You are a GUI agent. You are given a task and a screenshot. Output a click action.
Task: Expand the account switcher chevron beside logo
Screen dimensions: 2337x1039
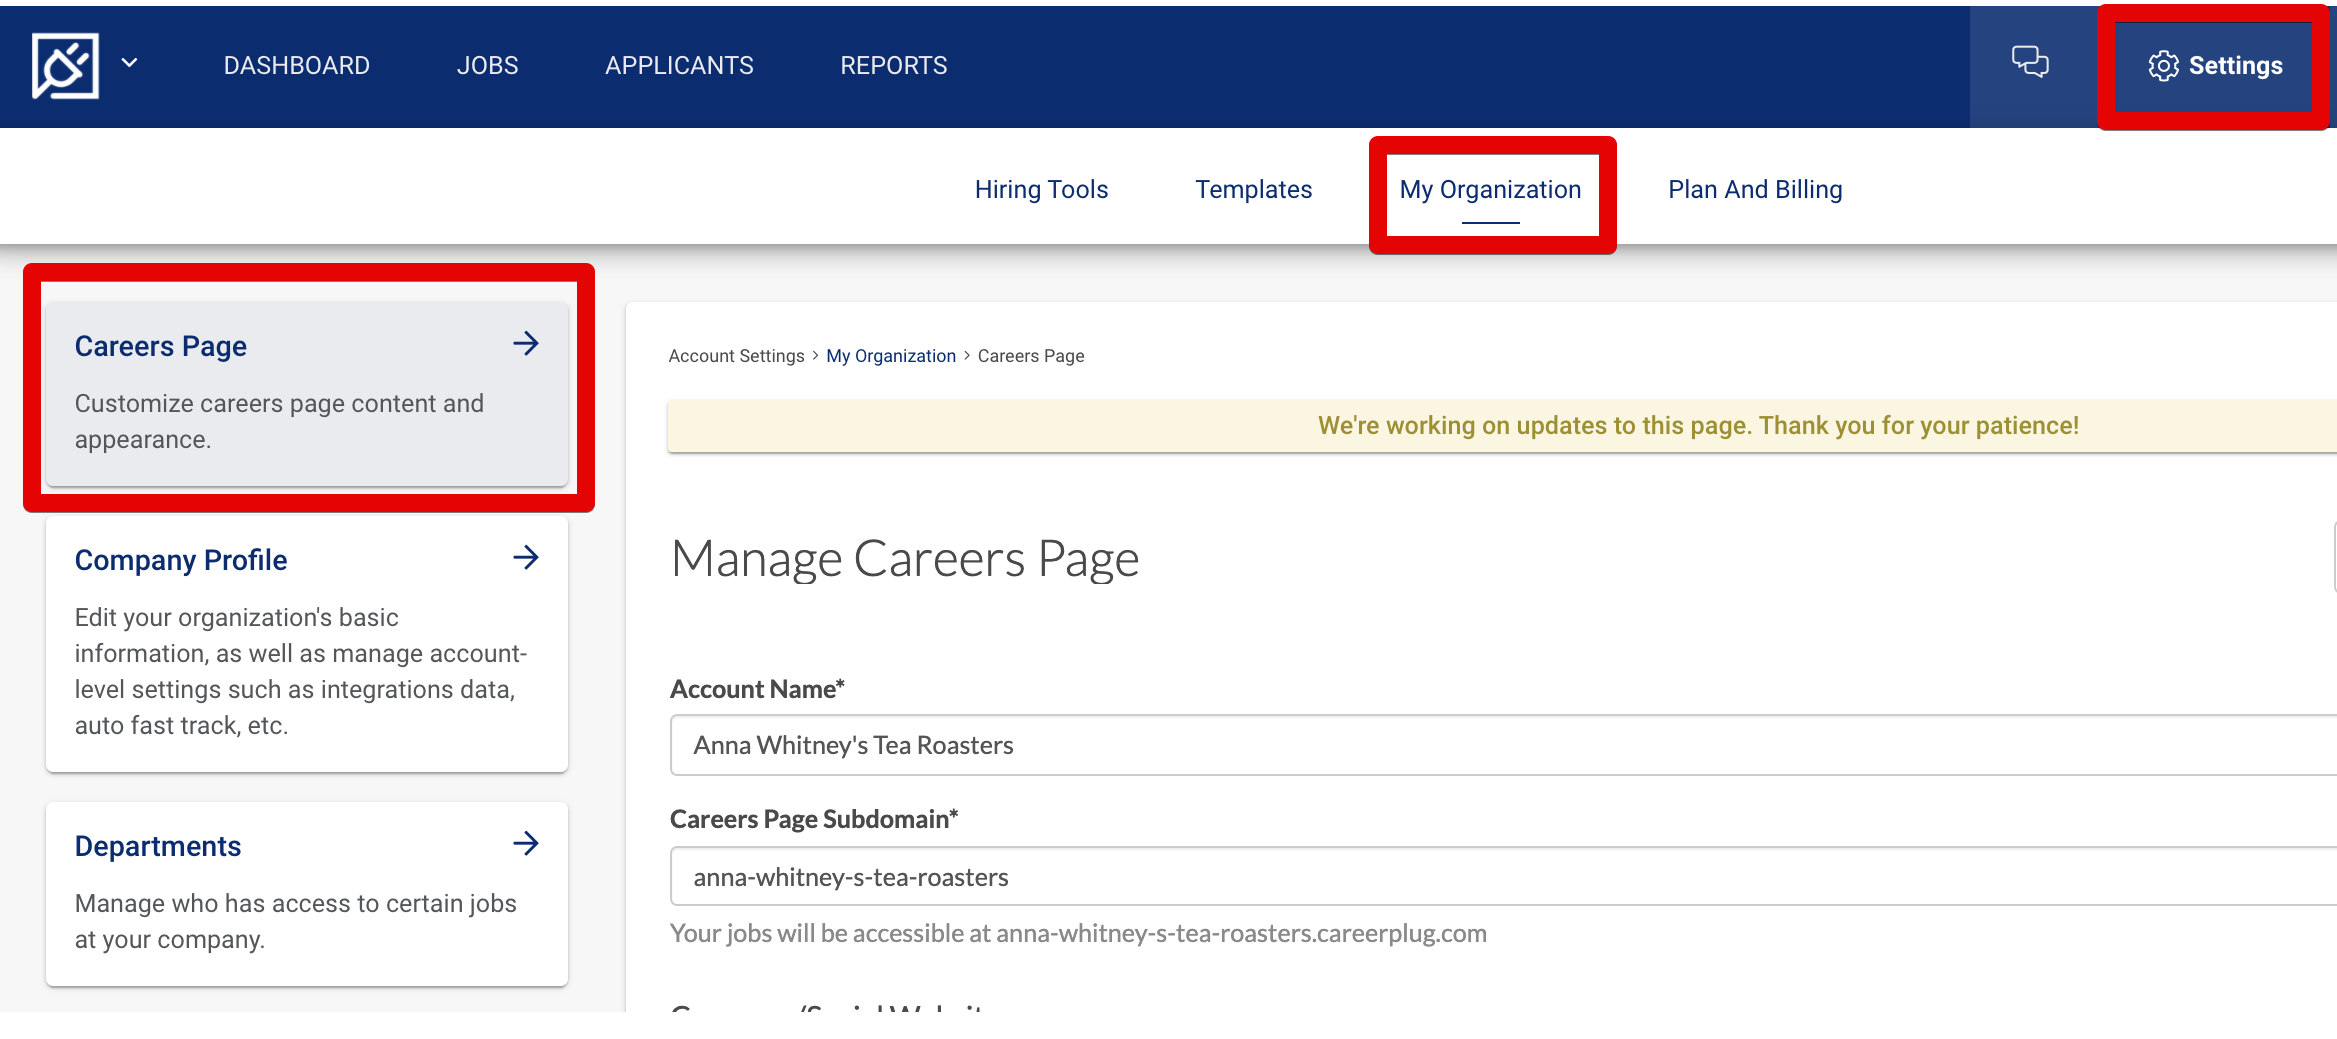tap(130, 63)
